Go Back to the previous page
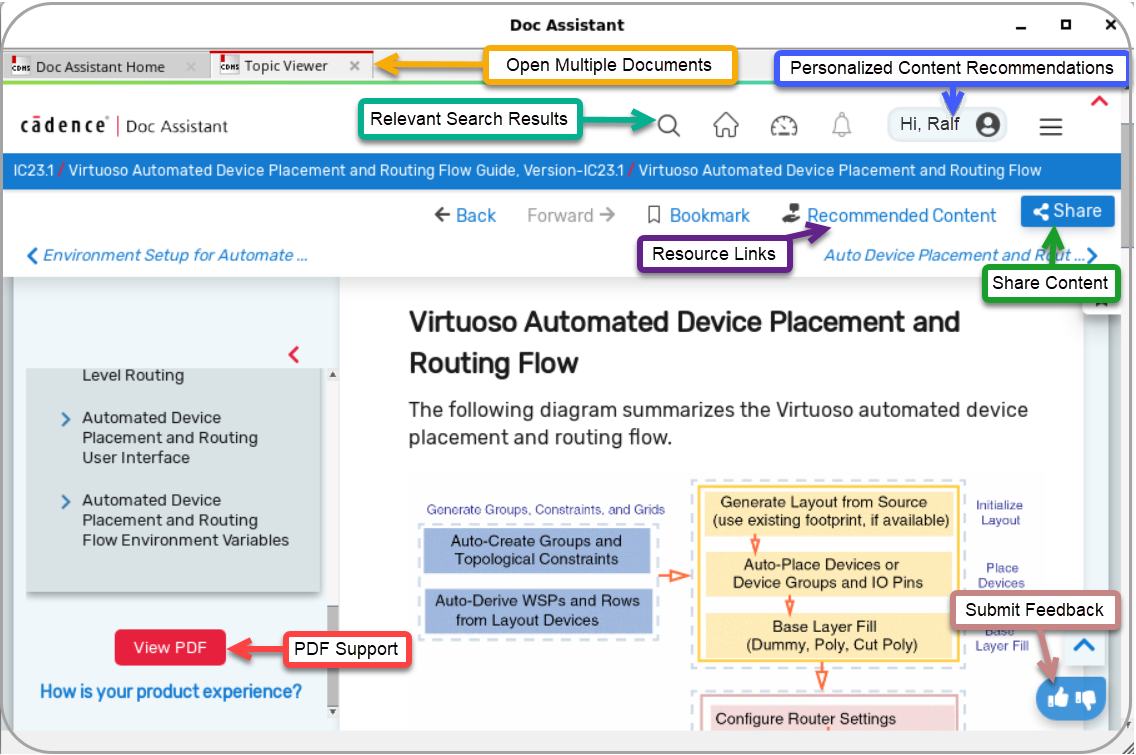 click(465, 215)
